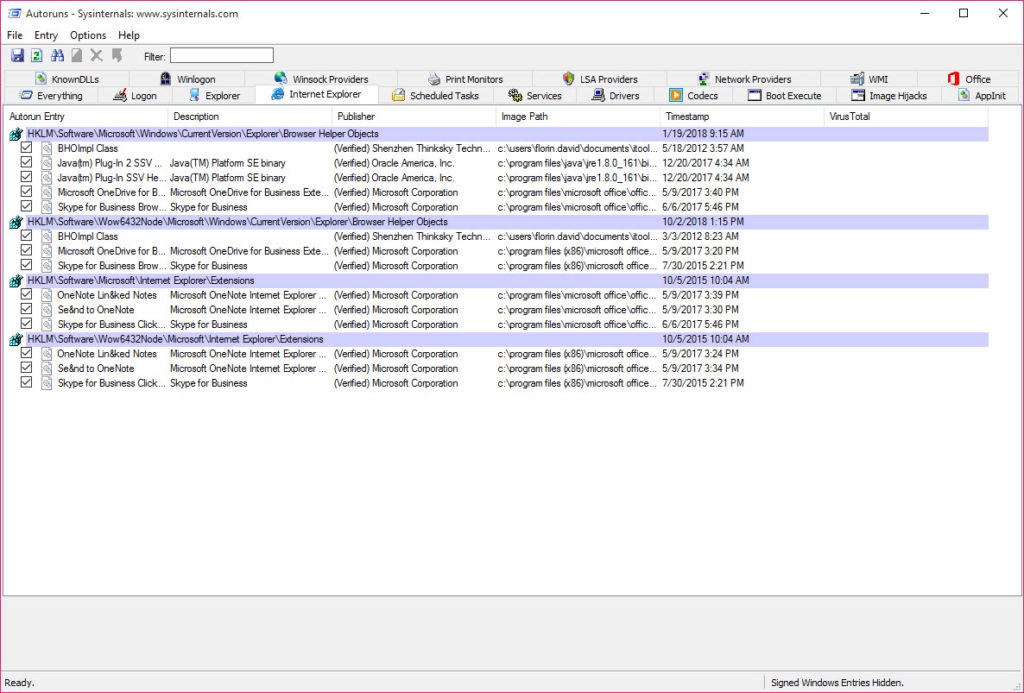Open the Options menu
The image size is (1024, 693).
tap(88, 35)
